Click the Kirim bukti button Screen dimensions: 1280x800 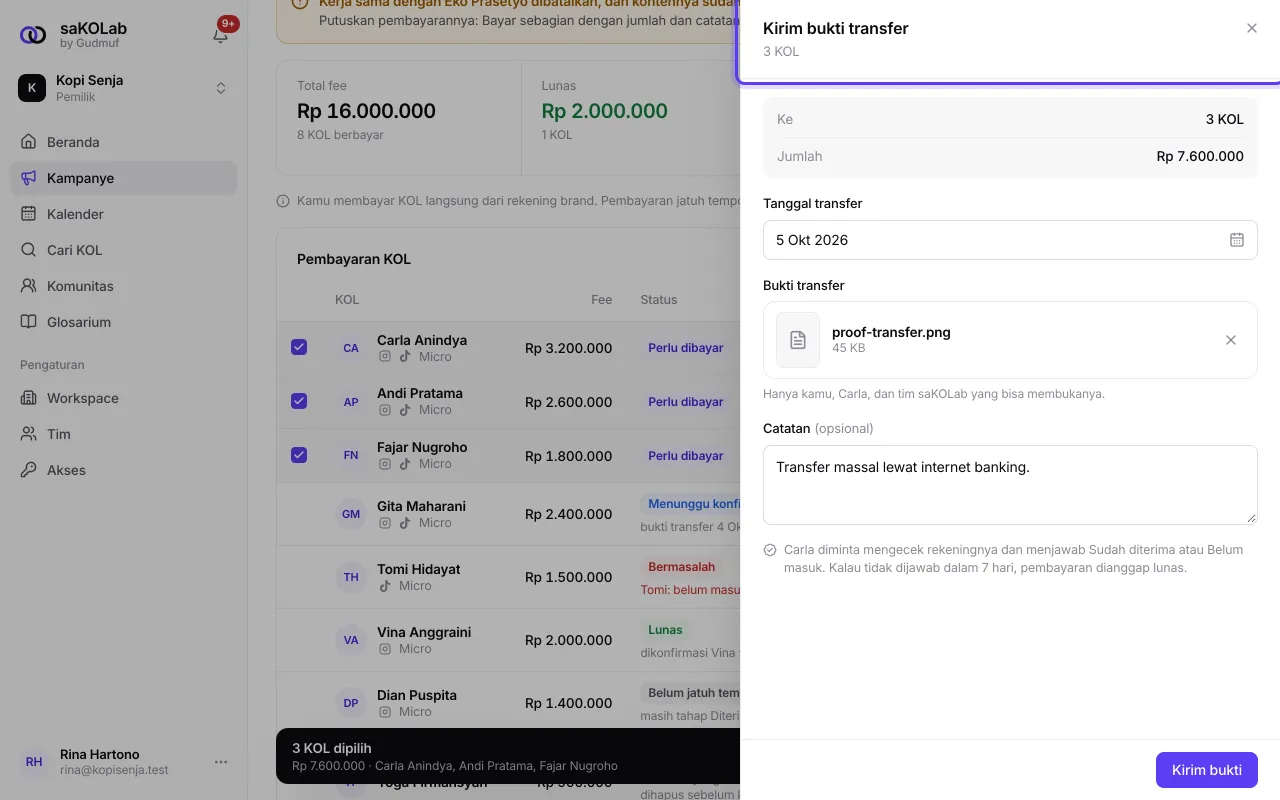click(x=1207, y=770)
